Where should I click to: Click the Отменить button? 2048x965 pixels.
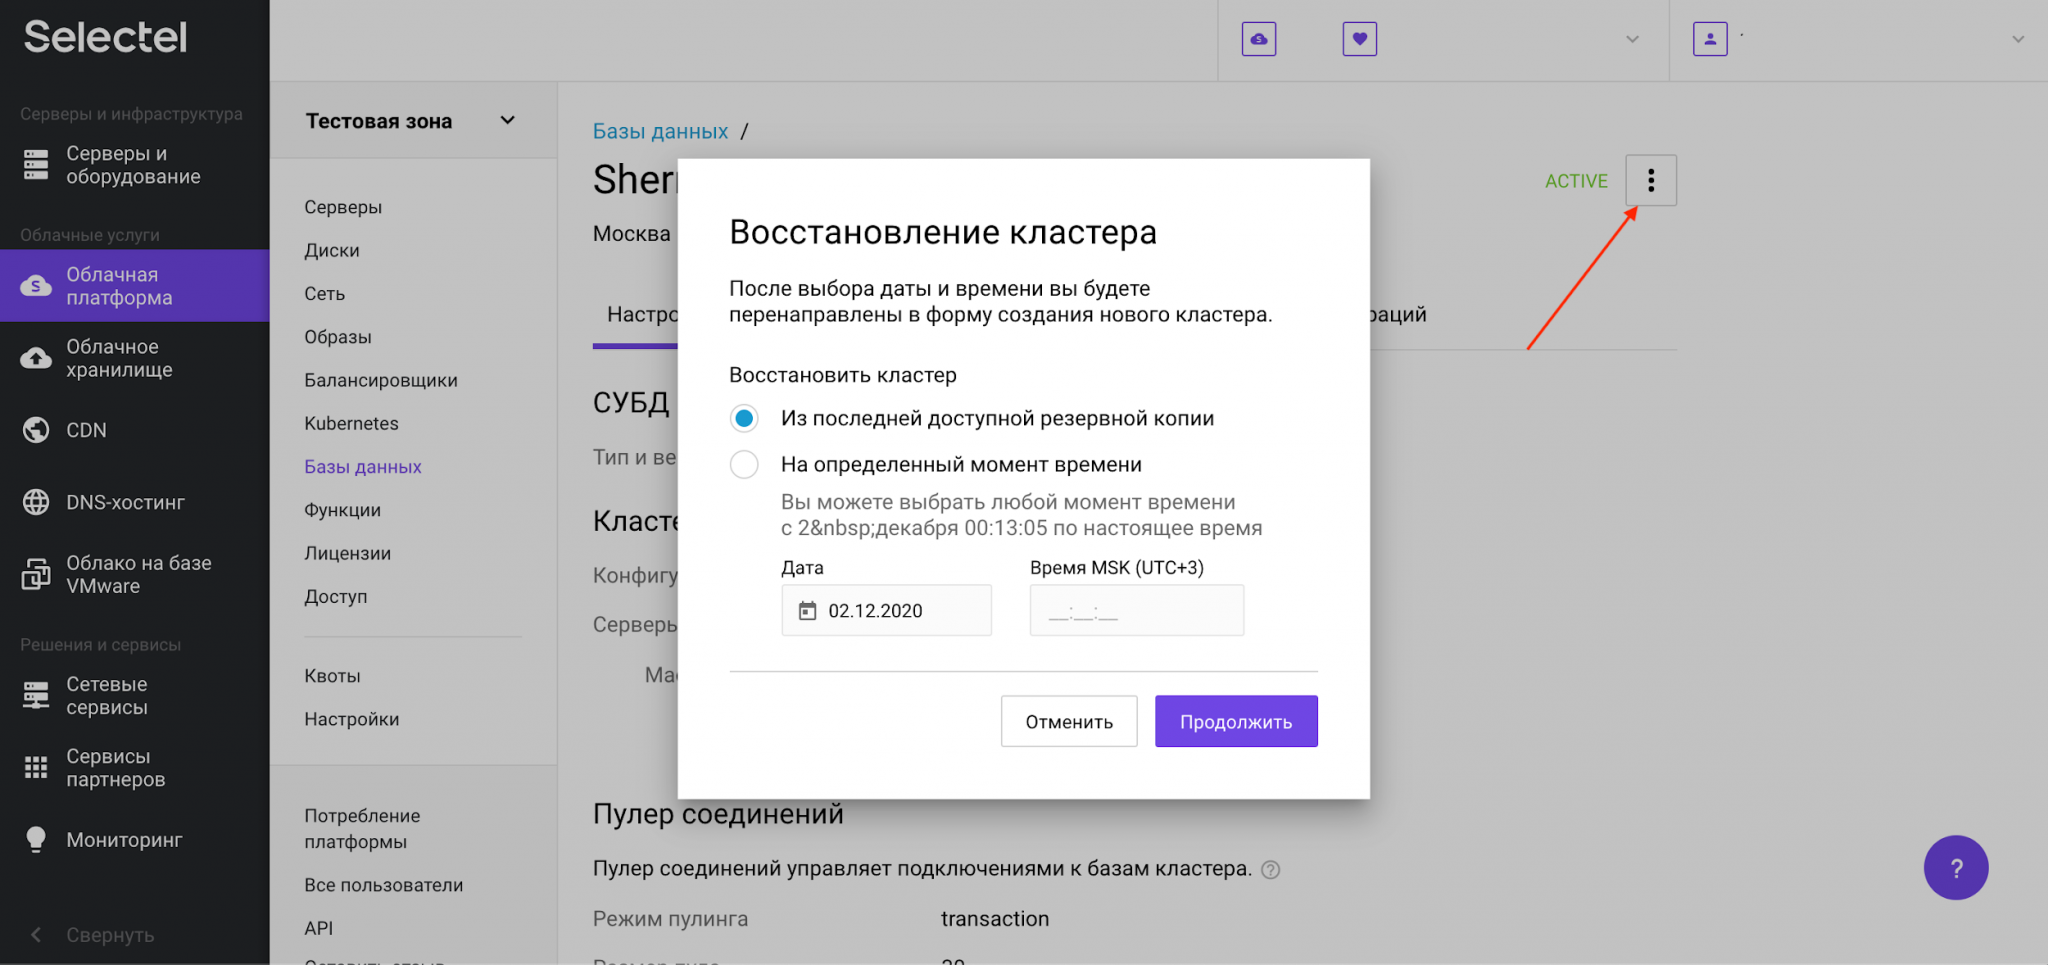click(x=1069, y=721)
